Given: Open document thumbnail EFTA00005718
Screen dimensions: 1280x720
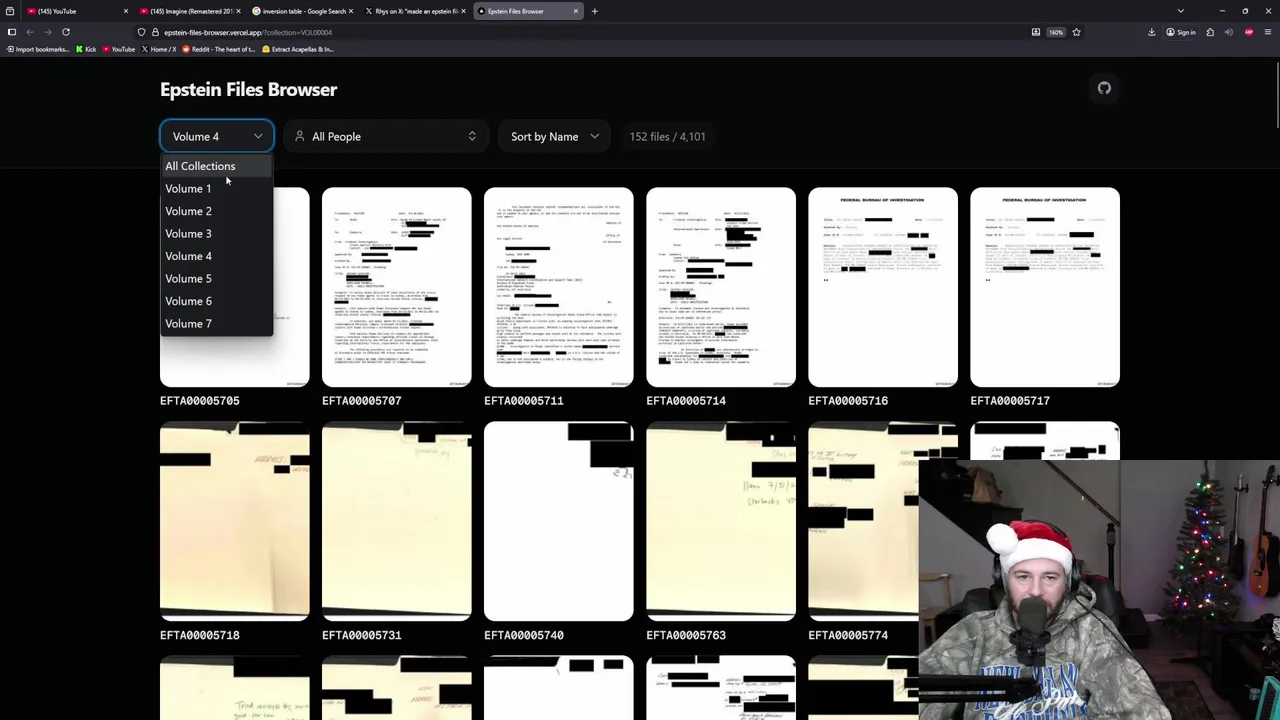Looking at the screenshot, I should 235,521.
